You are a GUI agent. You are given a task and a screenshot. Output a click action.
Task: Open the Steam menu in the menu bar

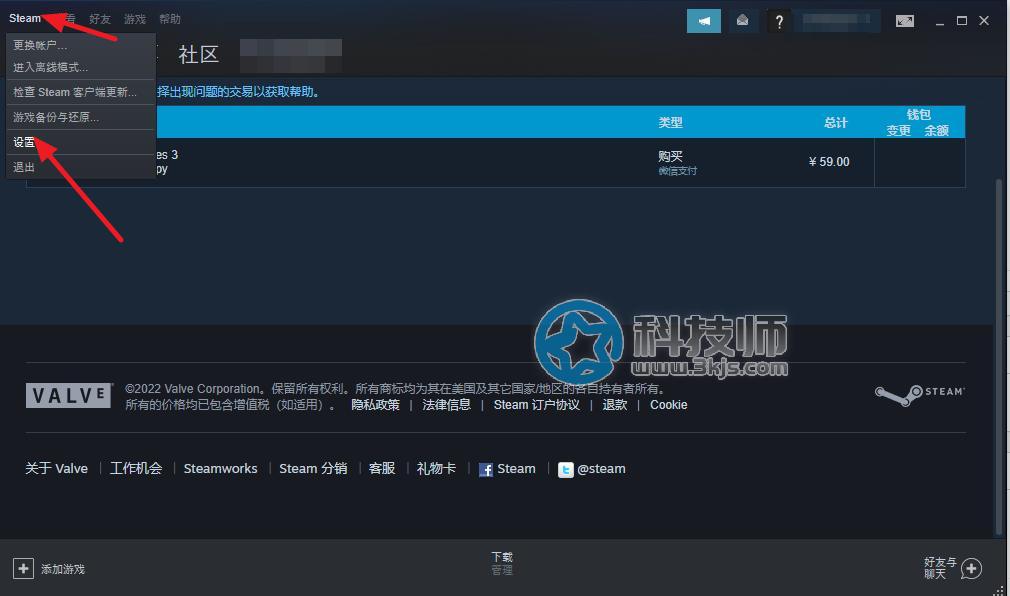24,18
